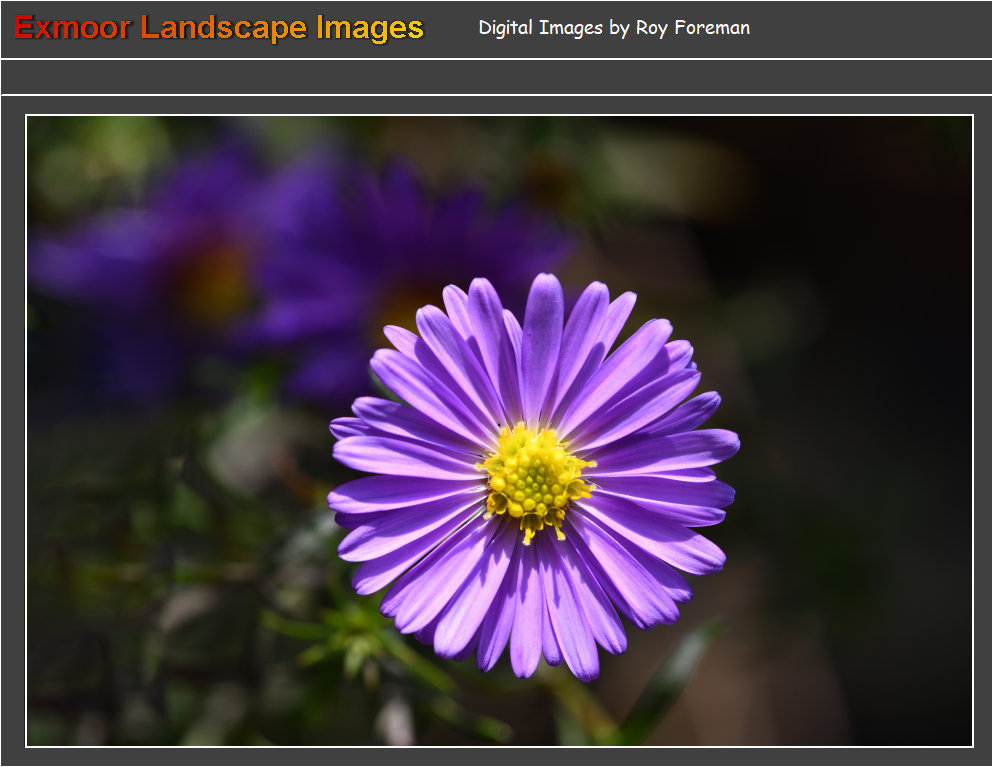Click the yellow center of the focused flower
993x767 pixels.
coord(534,479)
